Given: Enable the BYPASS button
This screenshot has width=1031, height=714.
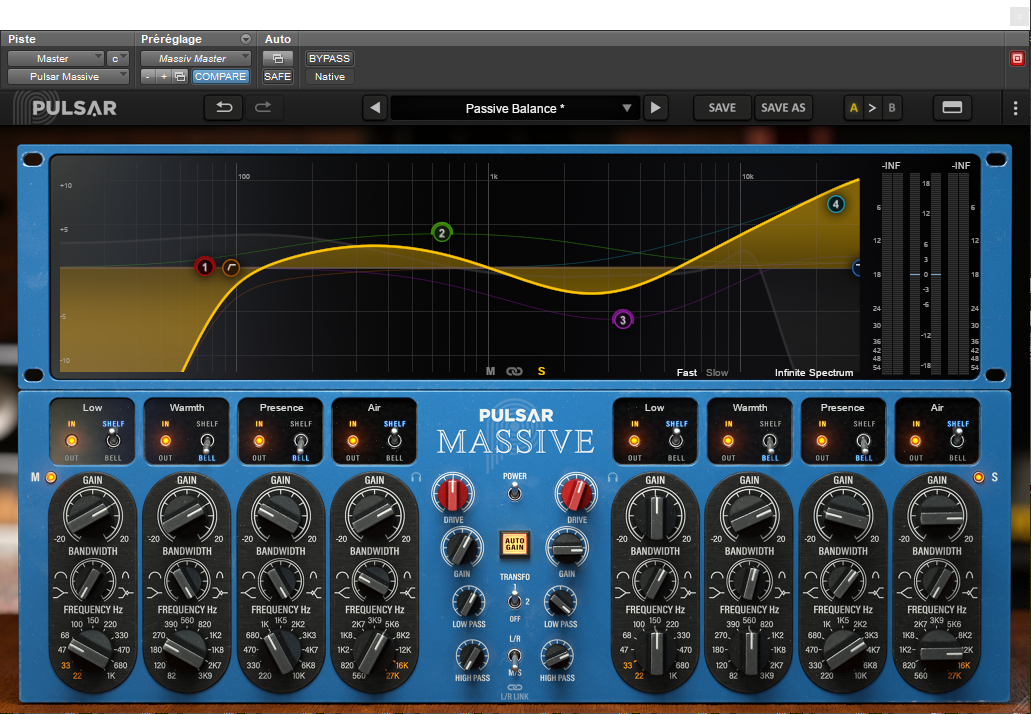Looking at the screenshot, I should click(329, 58).
